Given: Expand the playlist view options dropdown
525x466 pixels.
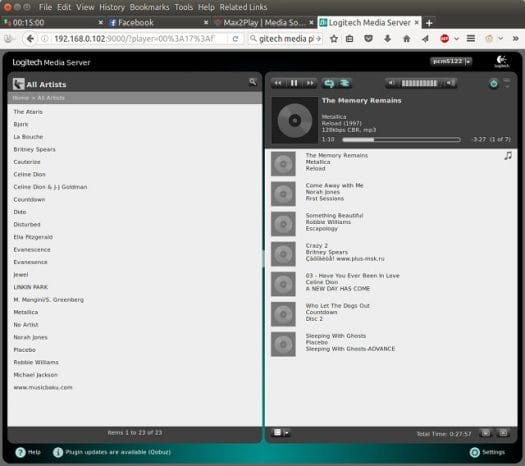Looking at the screenshot, I should pos(281,433).
